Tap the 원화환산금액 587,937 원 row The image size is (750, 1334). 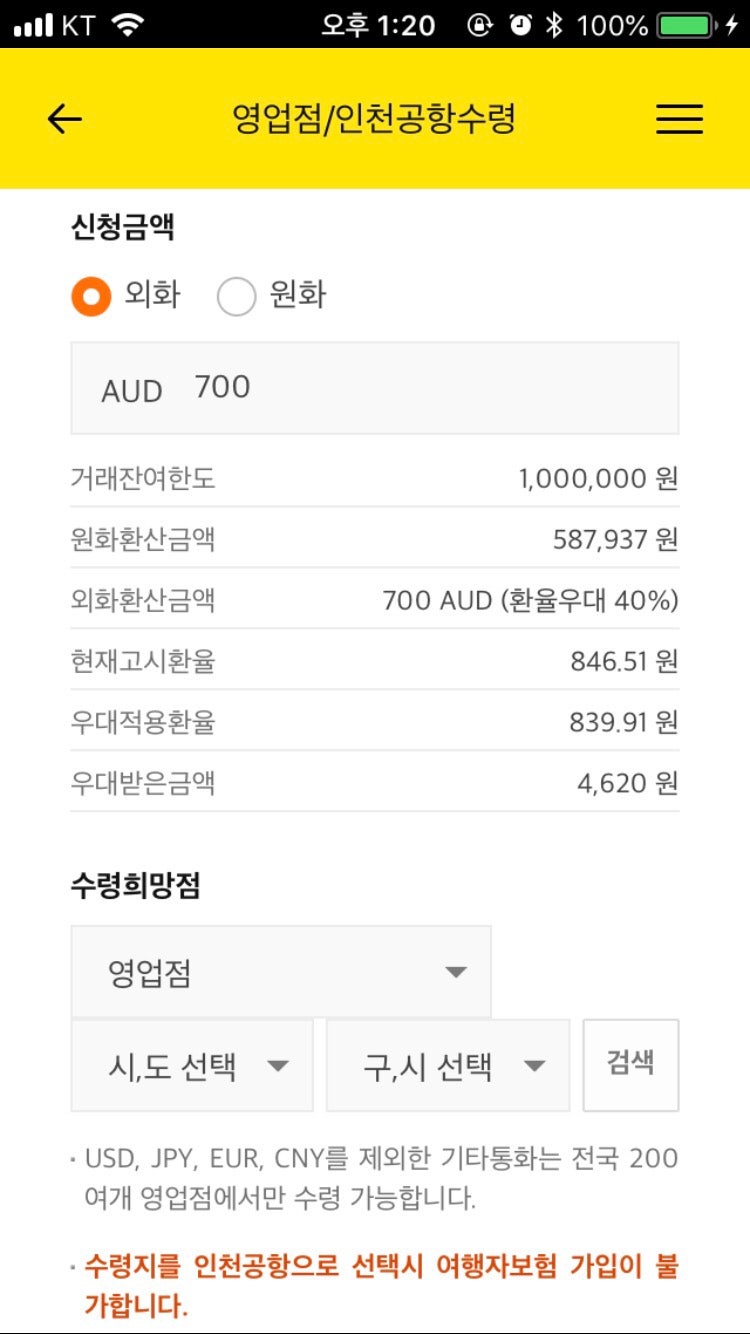tap(375, 539)
